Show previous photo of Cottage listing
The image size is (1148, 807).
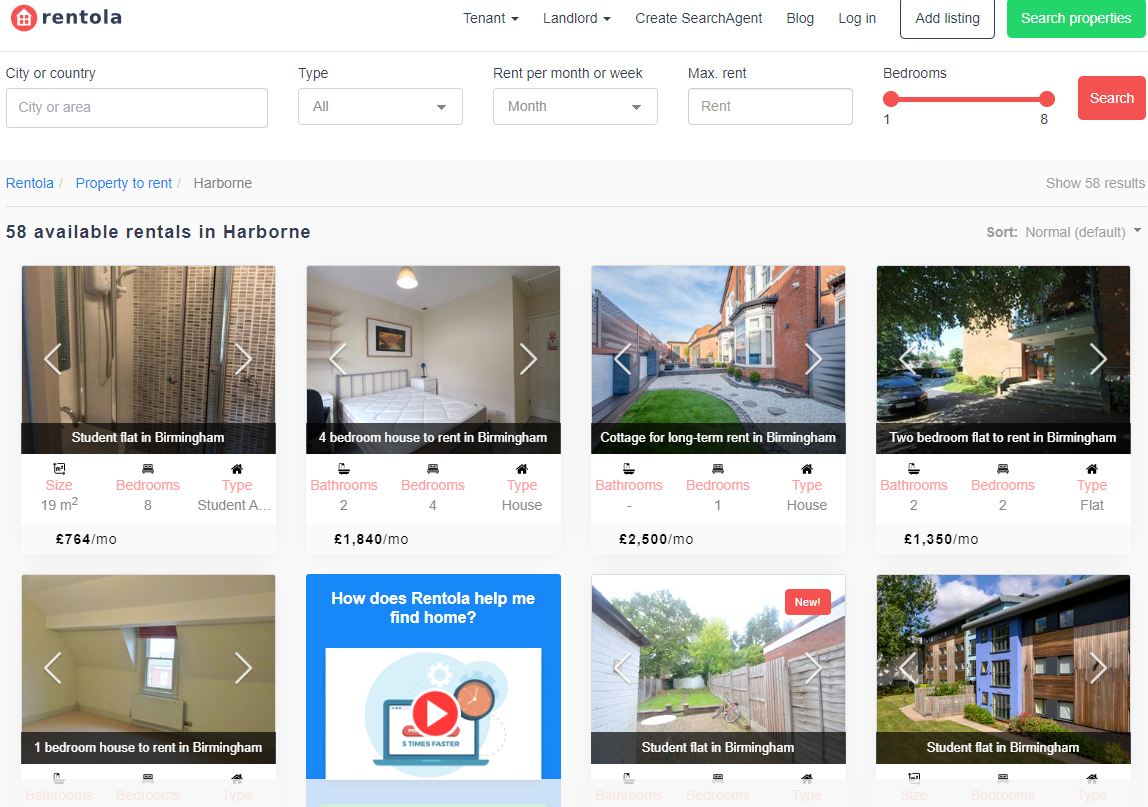[622, 359]
